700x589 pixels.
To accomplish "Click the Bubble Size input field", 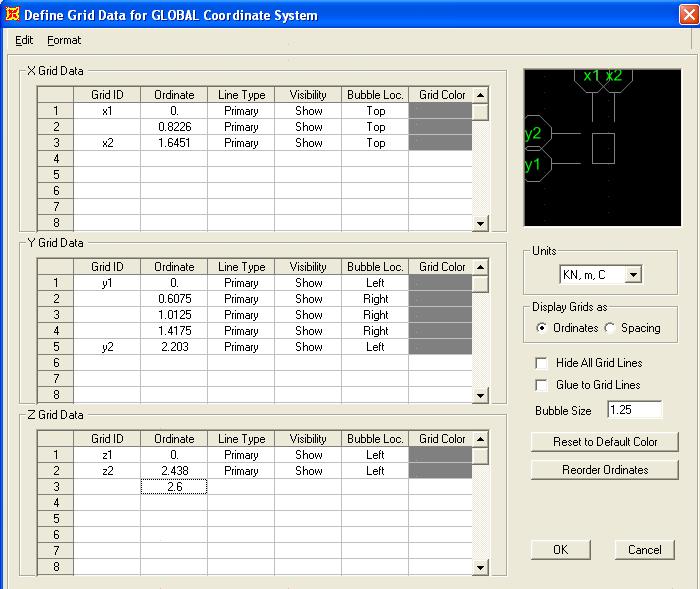I will coord(635,410).
